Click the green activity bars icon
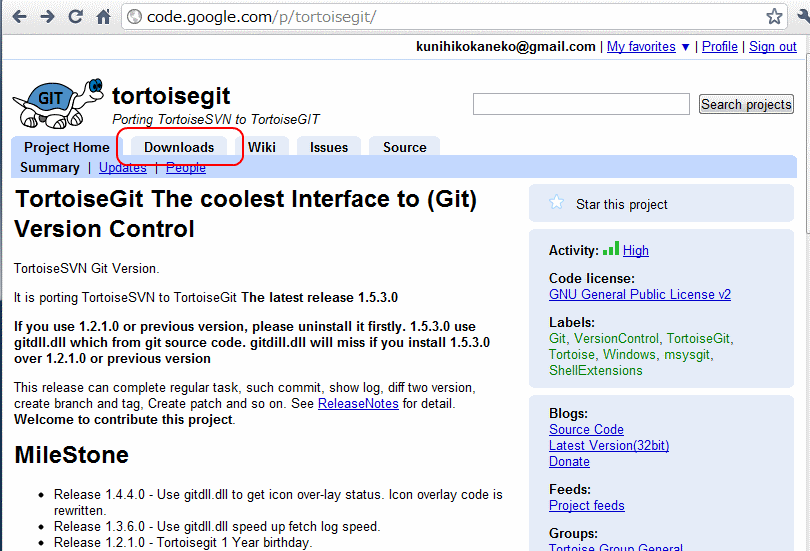Screen dimensions: 810x551 (x=611, y=248)
